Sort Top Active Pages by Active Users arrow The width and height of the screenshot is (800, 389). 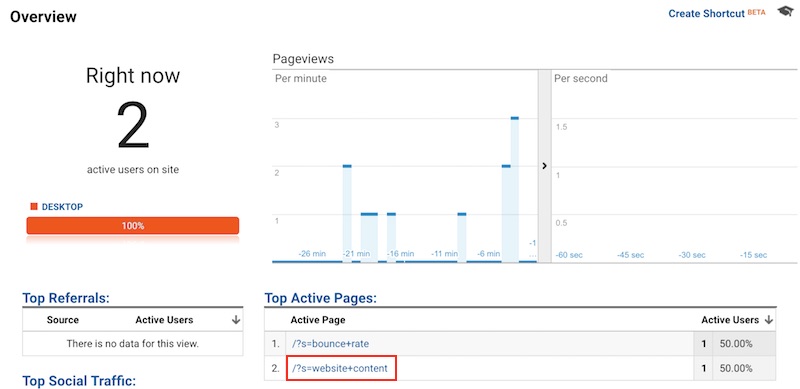point(768,320)
